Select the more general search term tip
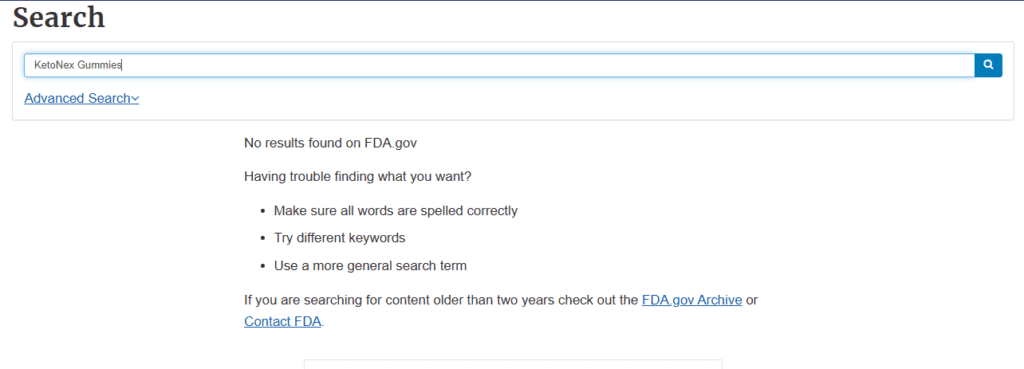 coord(370,266)
